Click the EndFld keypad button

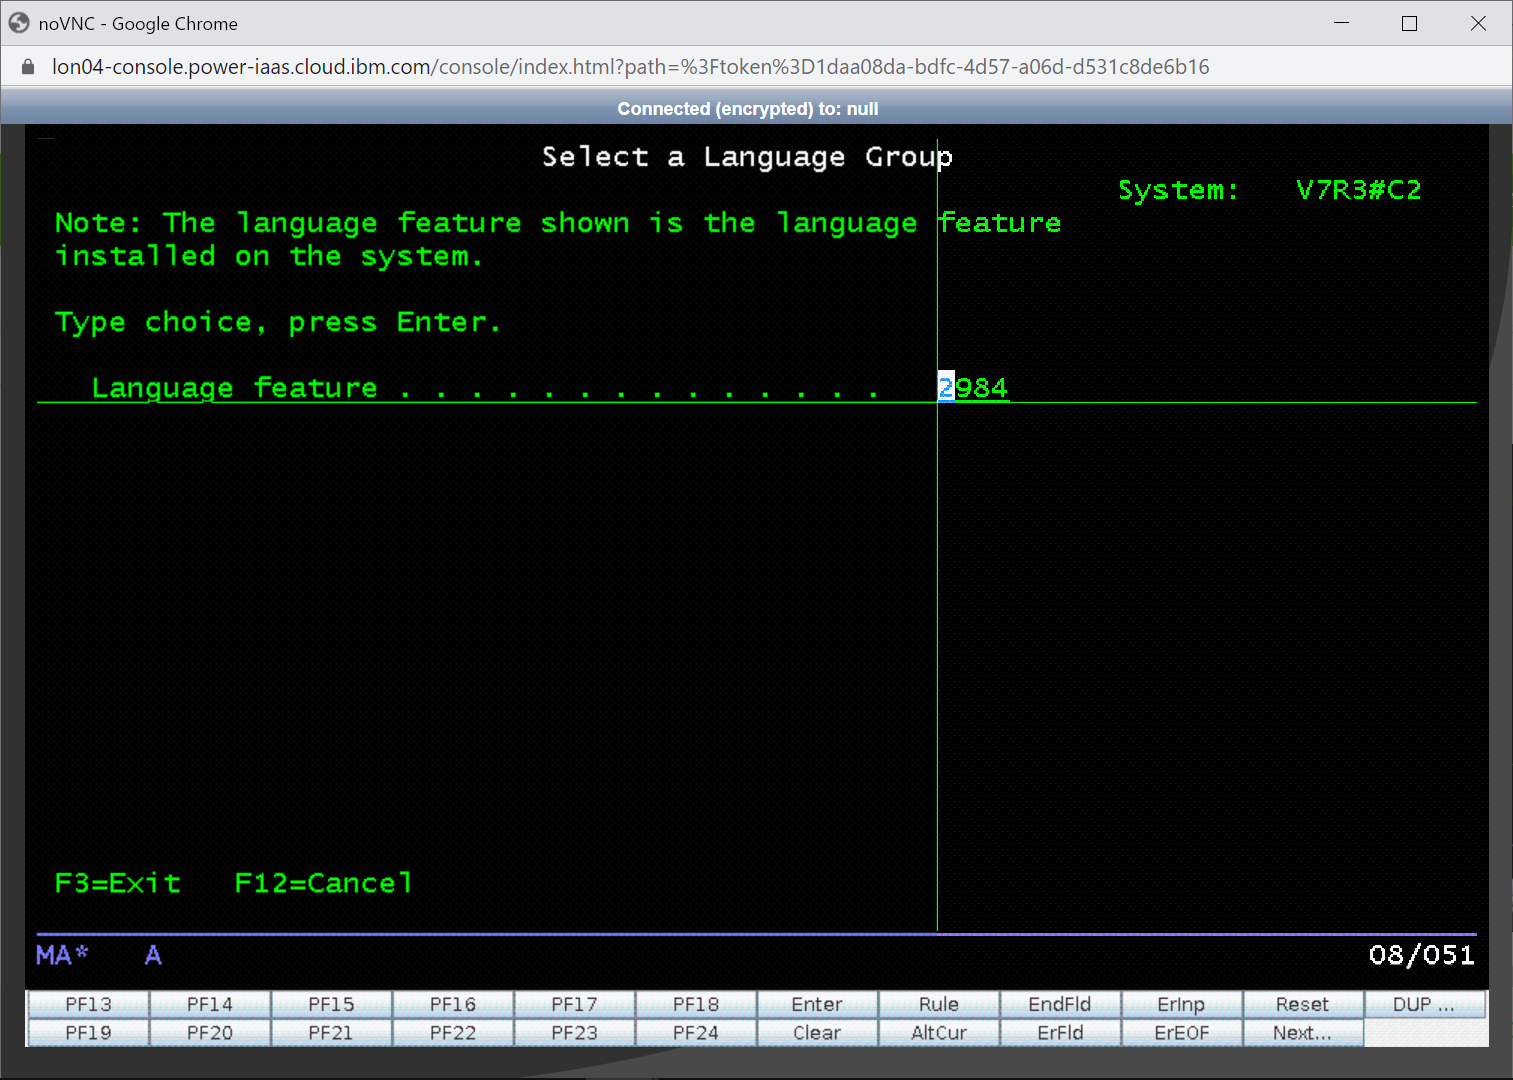[x=1060, y=1004]
